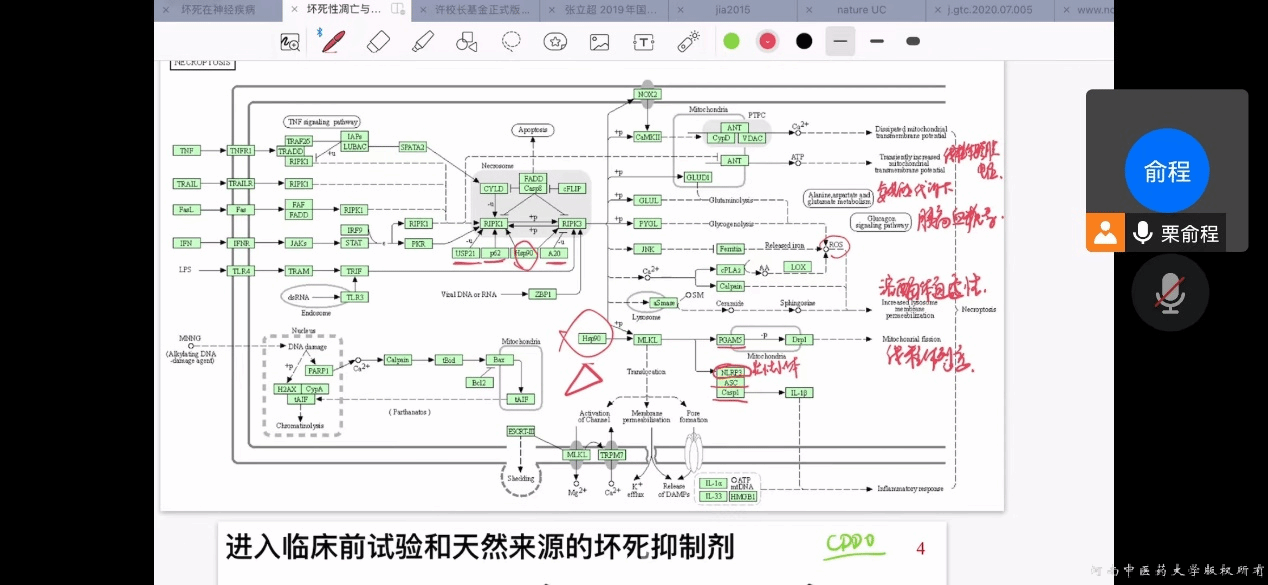Screen dimensions: 1268x585
Task: Close the 坏死在神经疾病 tab
Action: [x=166, y=10]
